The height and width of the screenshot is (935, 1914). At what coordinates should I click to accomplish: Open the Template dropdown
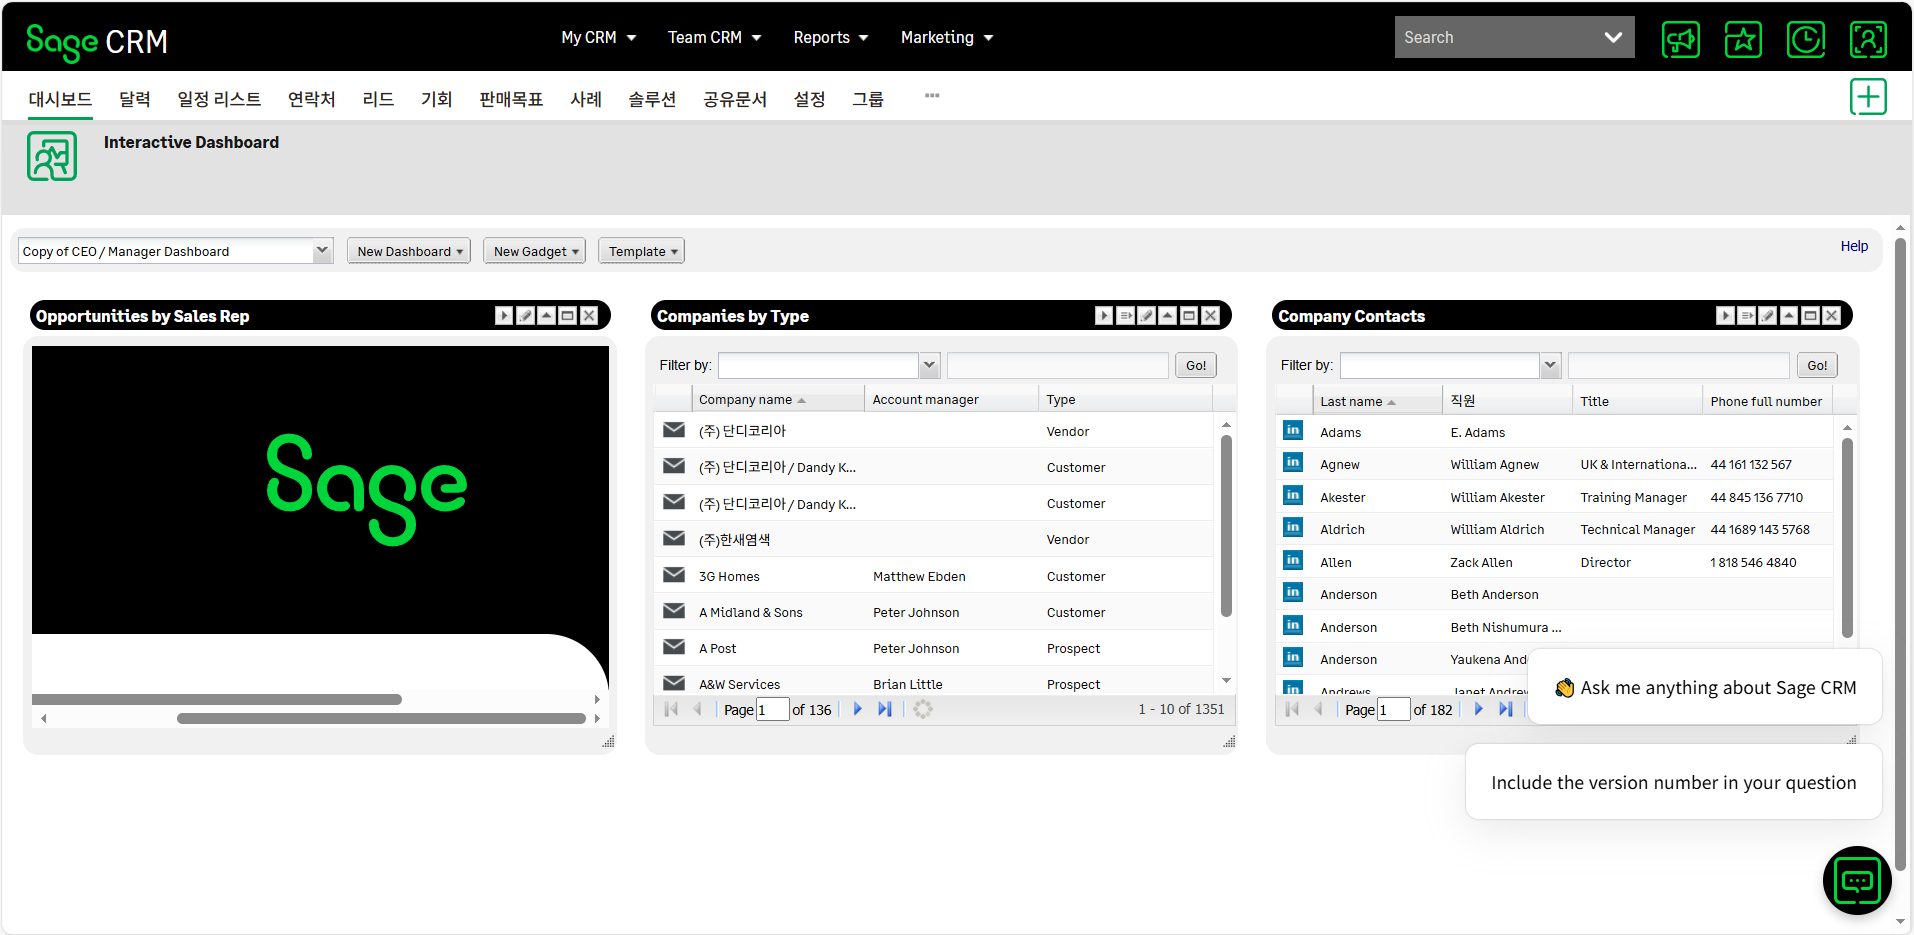pos(641,251)
